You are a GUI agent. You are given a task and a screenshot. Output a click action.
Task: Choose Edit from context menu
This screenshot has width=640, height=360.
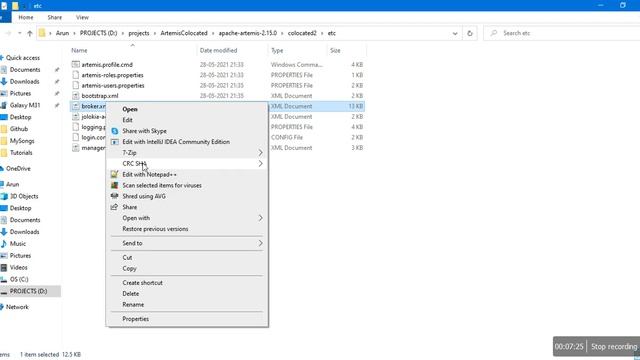[x=127, y=120]
